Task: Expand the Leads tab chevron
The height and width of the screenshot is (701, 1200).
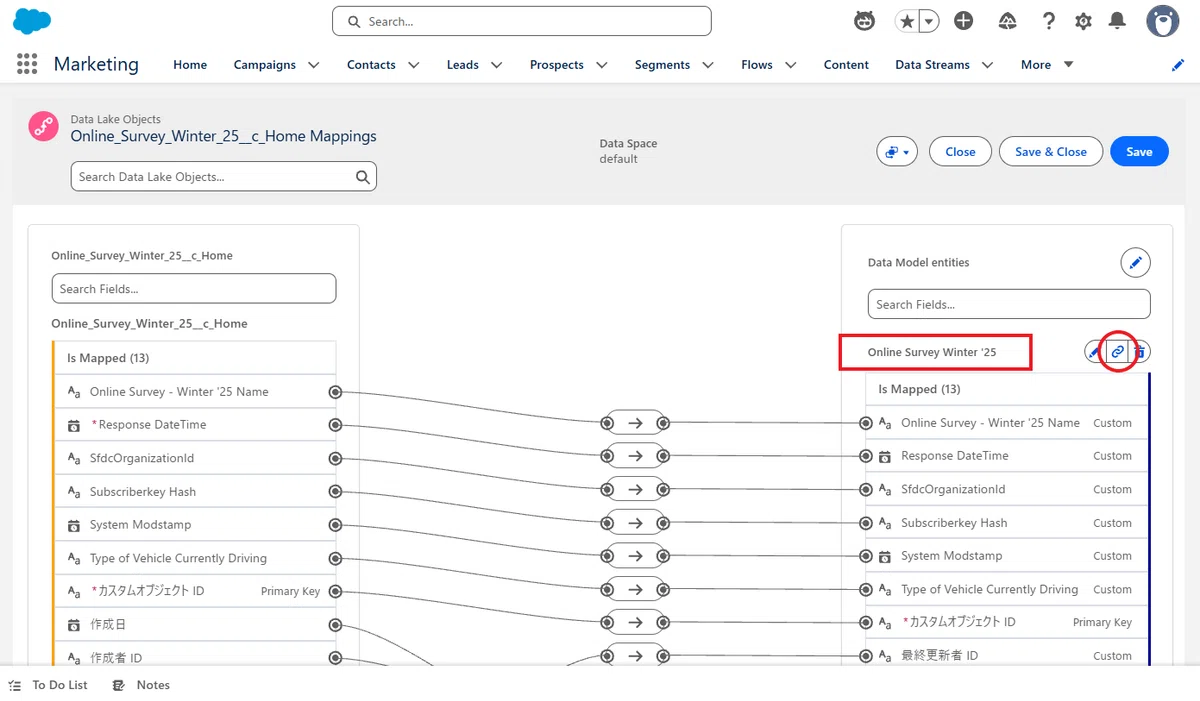Action: pos(497,65)
